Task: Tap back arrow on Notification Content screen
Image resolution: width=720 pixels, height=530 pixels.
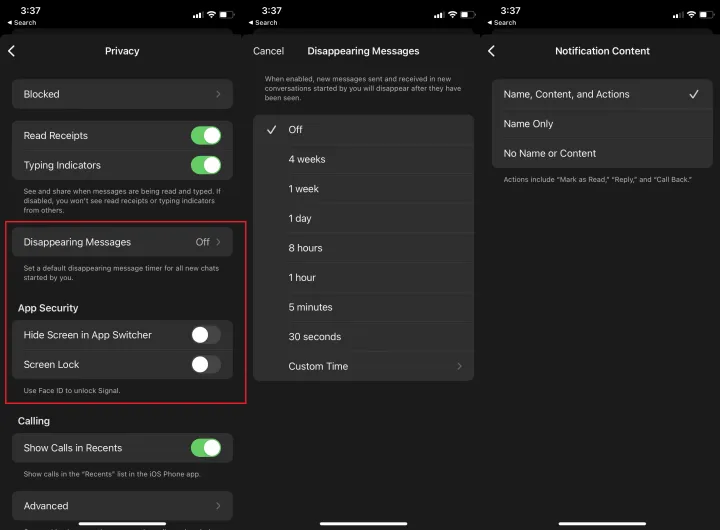Action: coord(491,51)
